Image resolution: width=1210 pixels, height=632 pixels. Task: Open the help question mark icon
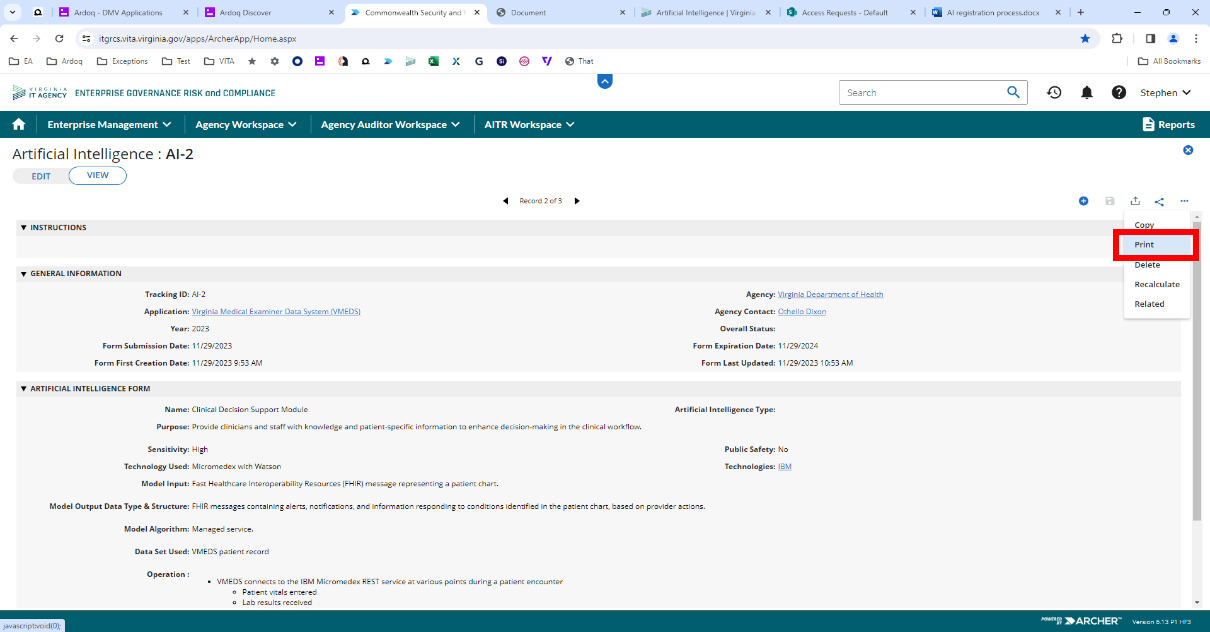pyautogui.click(x=1119, y=93)
